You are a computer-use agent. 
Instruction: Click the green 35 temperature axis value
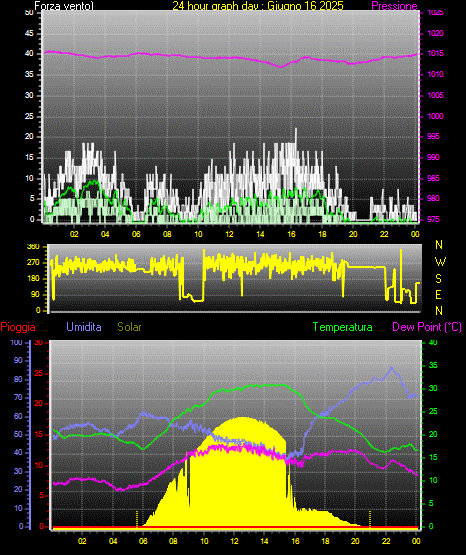433,365
